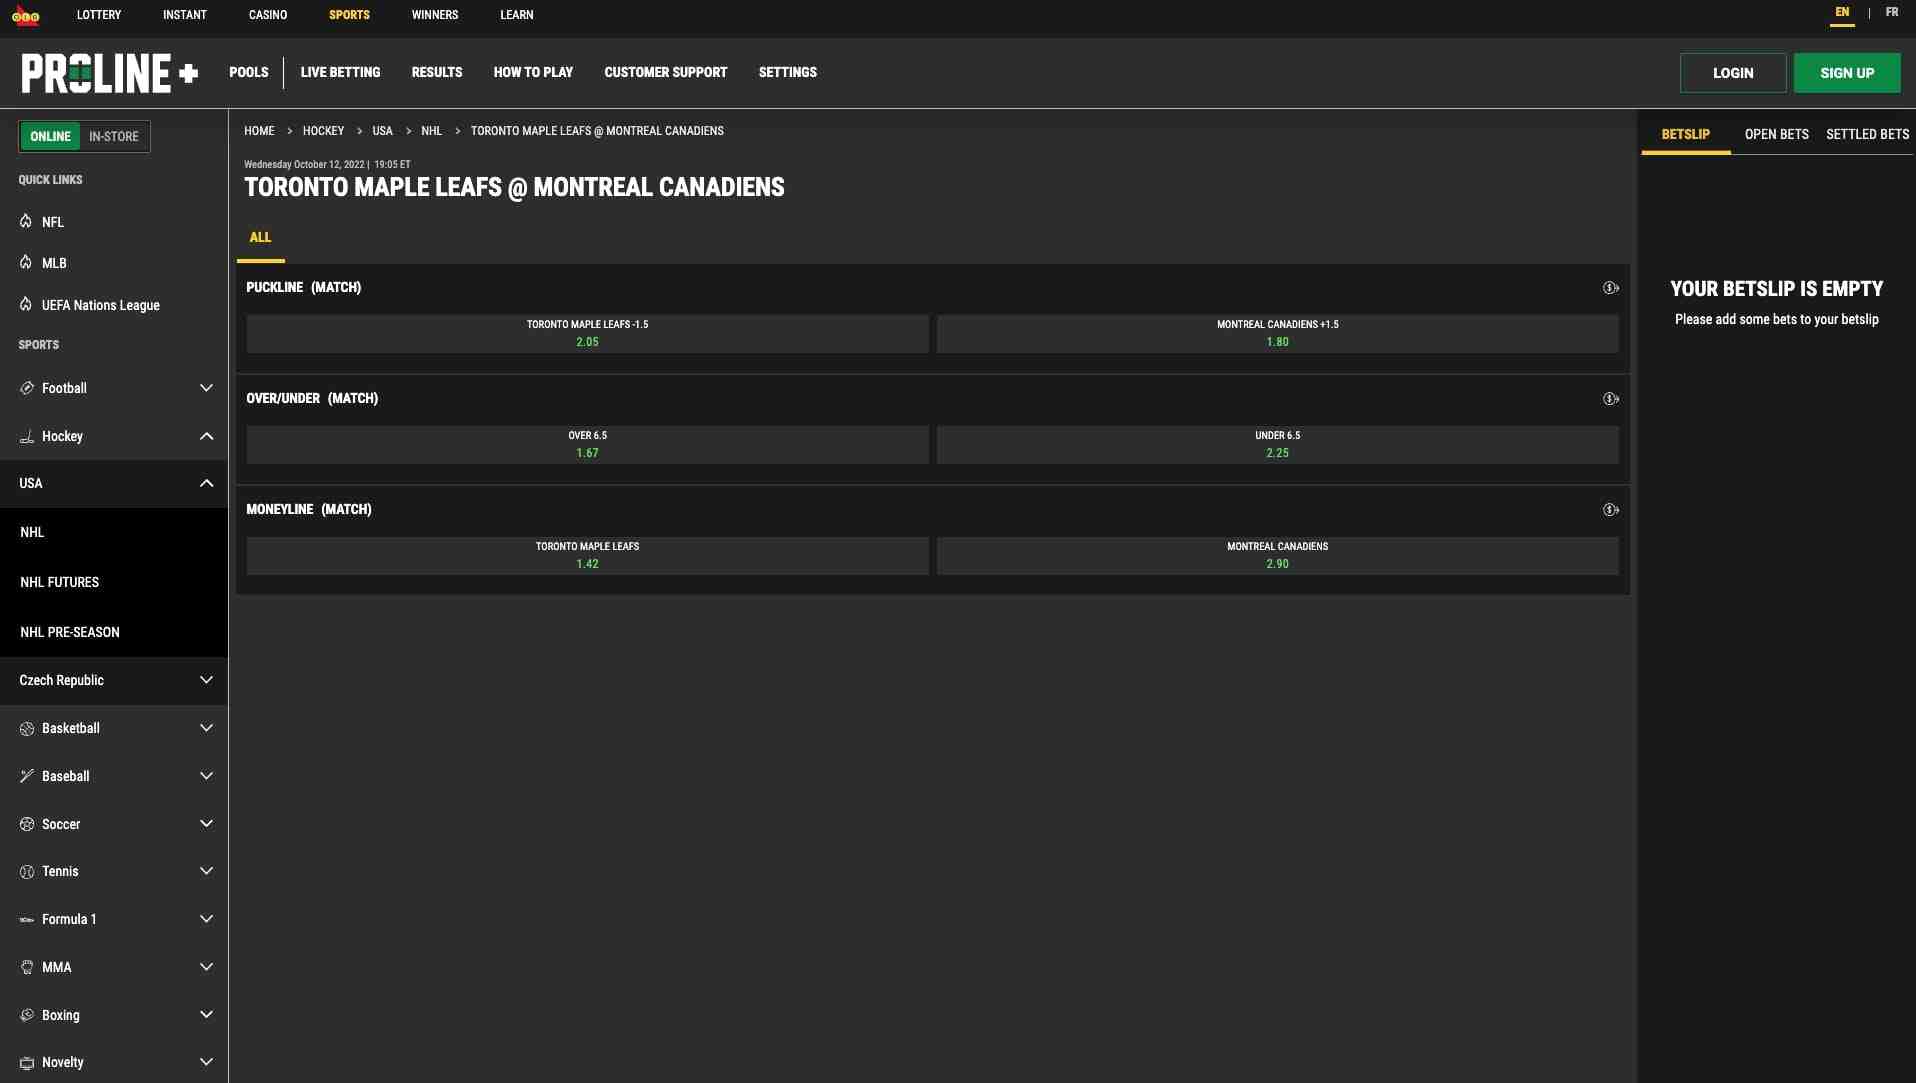Switch to the OPEN BETS tab
This screenshot has height=1083, width=1916.
[x=1776, y=134]
